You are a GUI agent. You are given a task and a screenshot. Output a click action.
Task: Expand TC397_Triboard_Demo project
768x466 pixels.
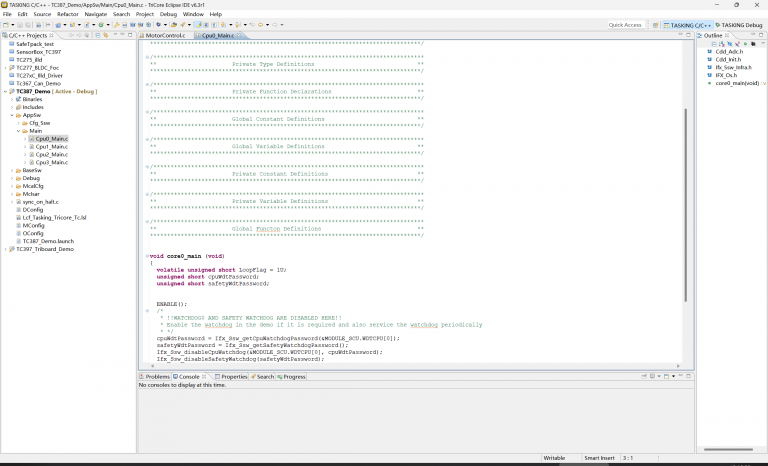coord(5,249)
